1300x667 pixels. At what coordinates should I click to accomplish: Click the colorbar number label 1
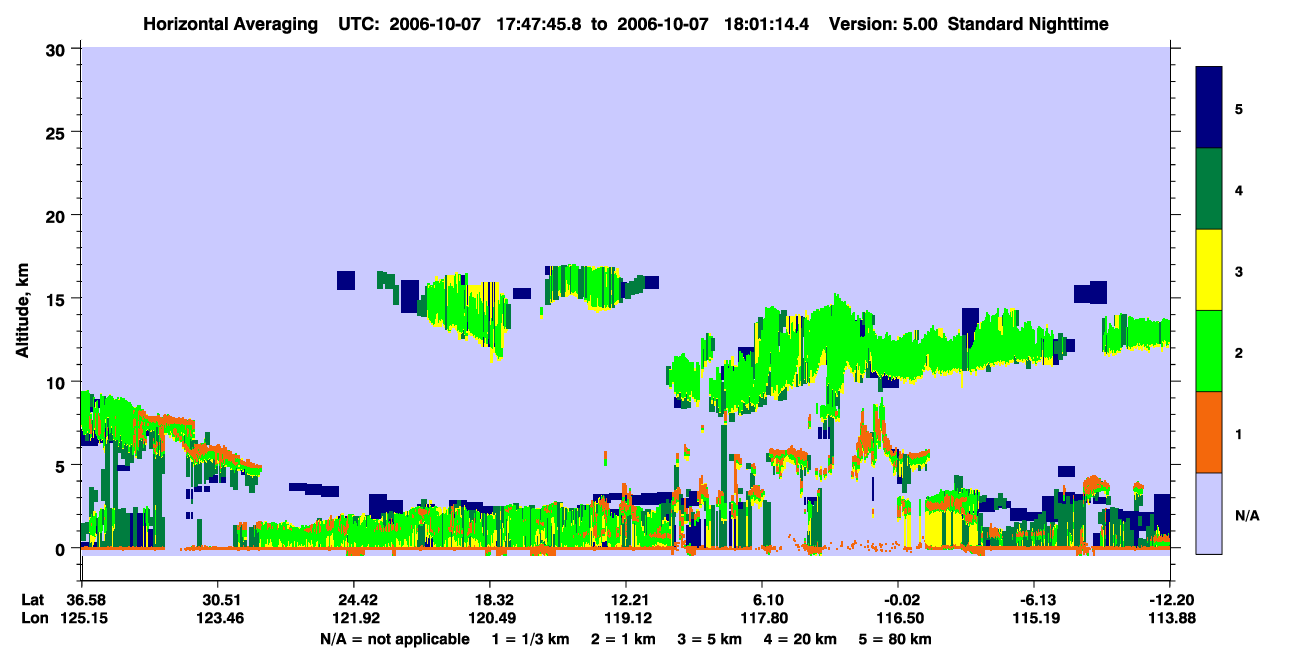tap(1239, 434)
